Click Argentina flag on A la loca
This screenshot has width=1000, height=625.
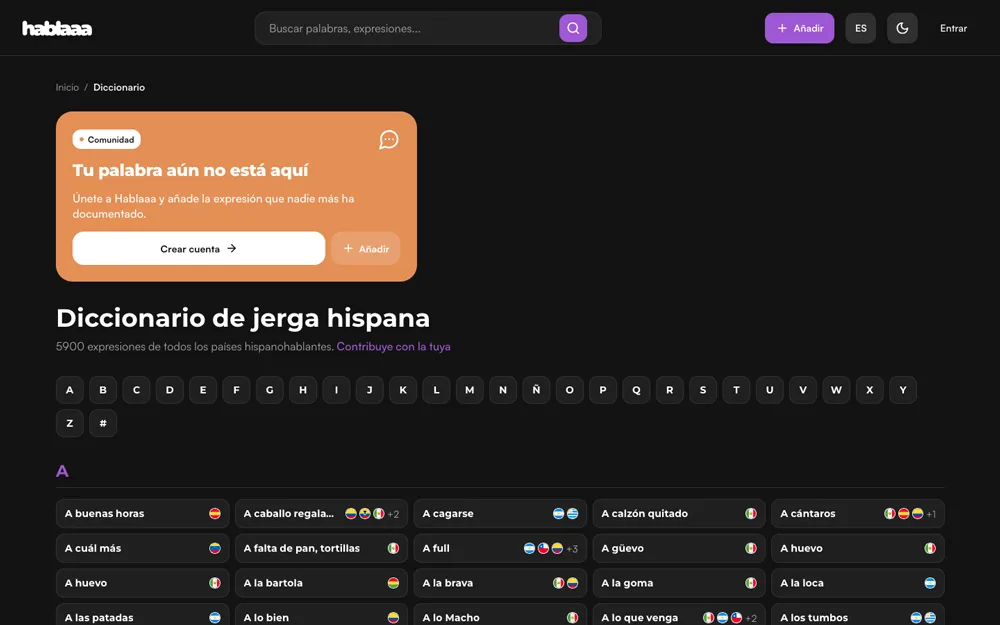click(x=930, y=583)
